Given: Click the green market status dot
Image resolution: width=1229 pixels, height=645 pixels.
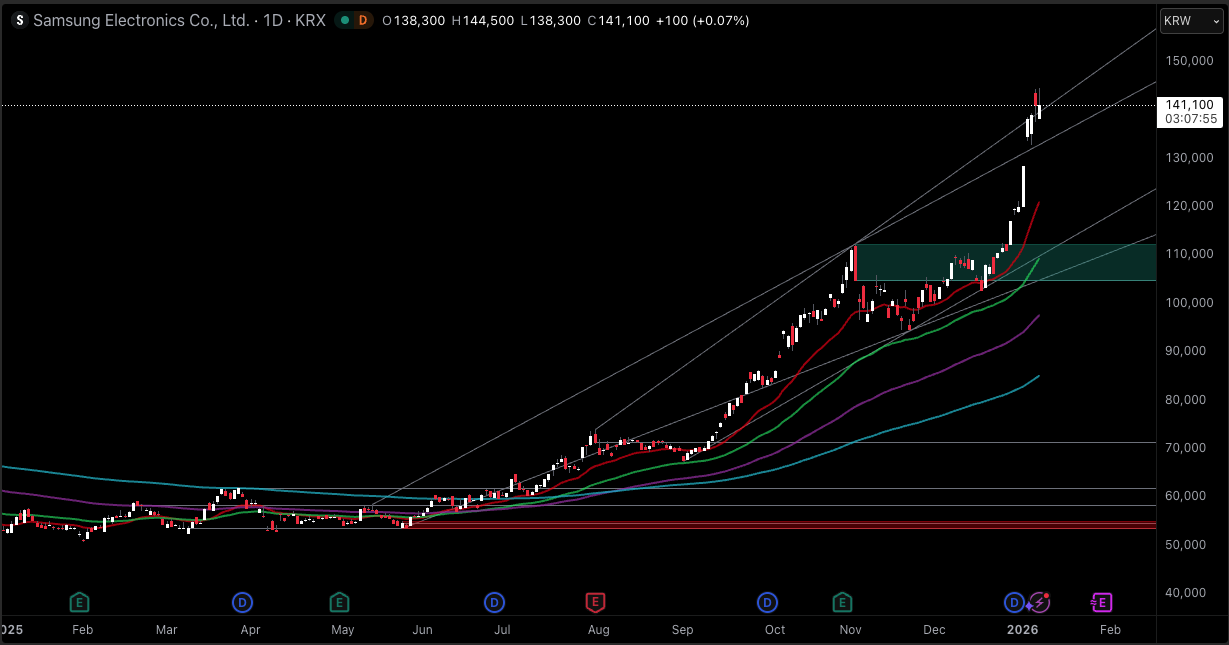Looking at the screenshot, I should pos(344,19).
